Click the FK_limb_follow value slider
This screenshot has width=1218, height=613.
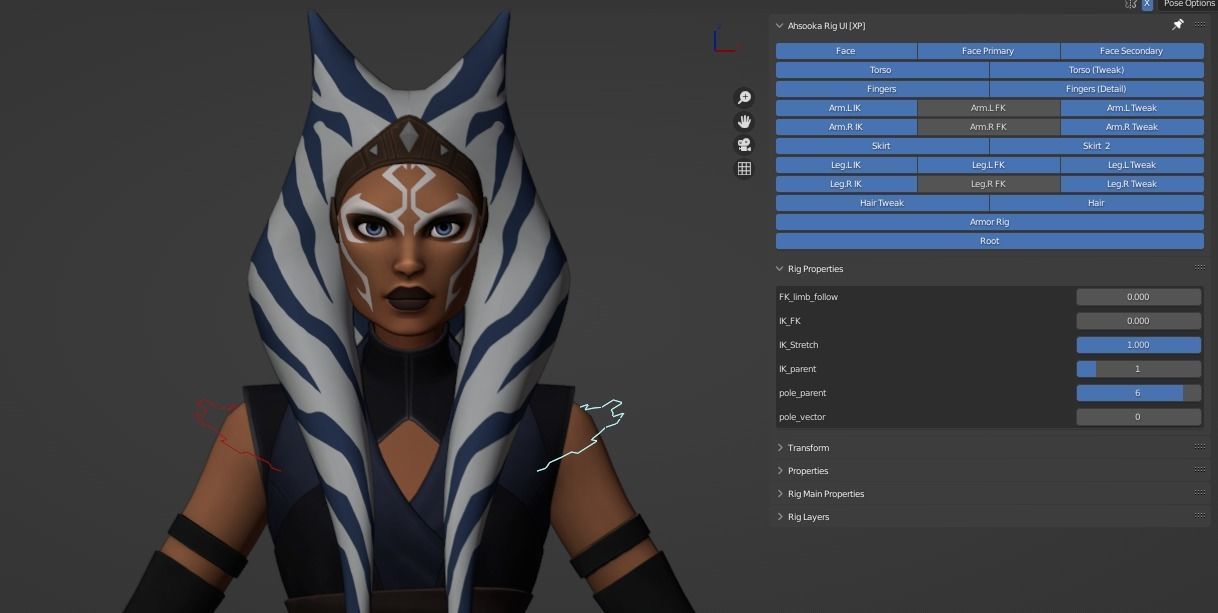1138,297
